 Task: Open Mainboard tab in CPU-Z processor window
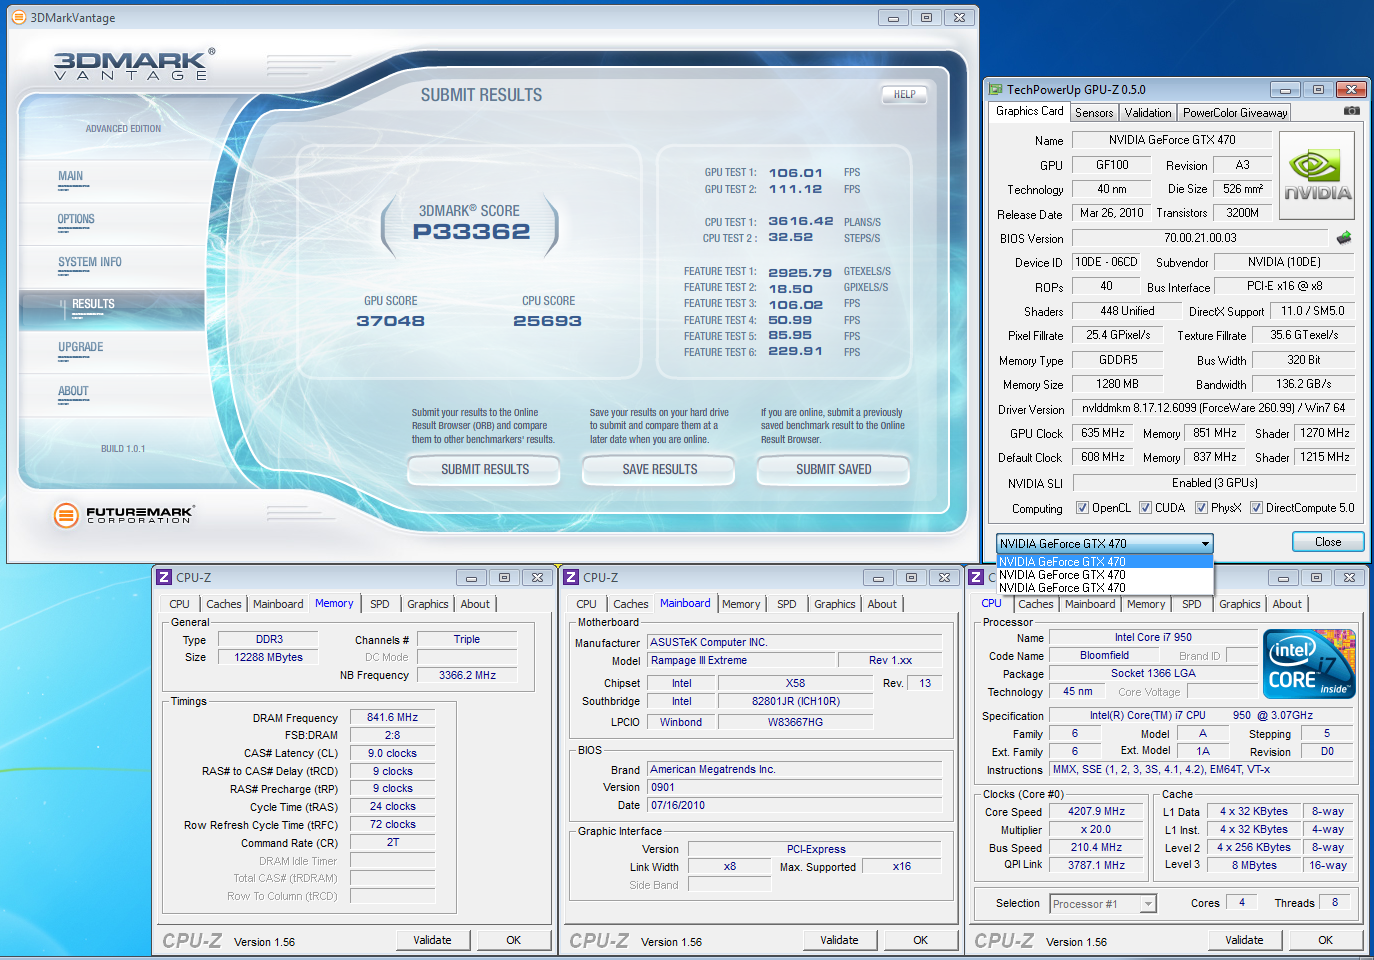point(1089,604)
